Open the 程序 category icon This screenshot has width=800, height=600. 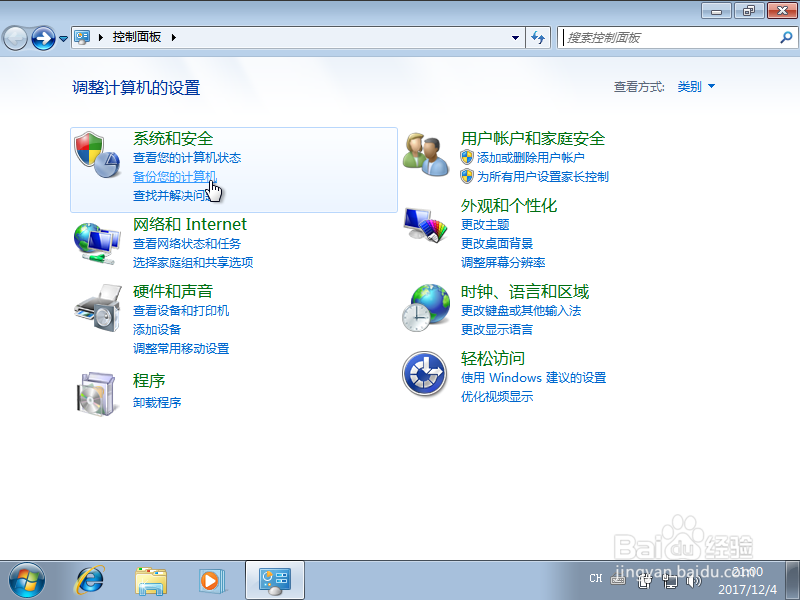[98, 392]
